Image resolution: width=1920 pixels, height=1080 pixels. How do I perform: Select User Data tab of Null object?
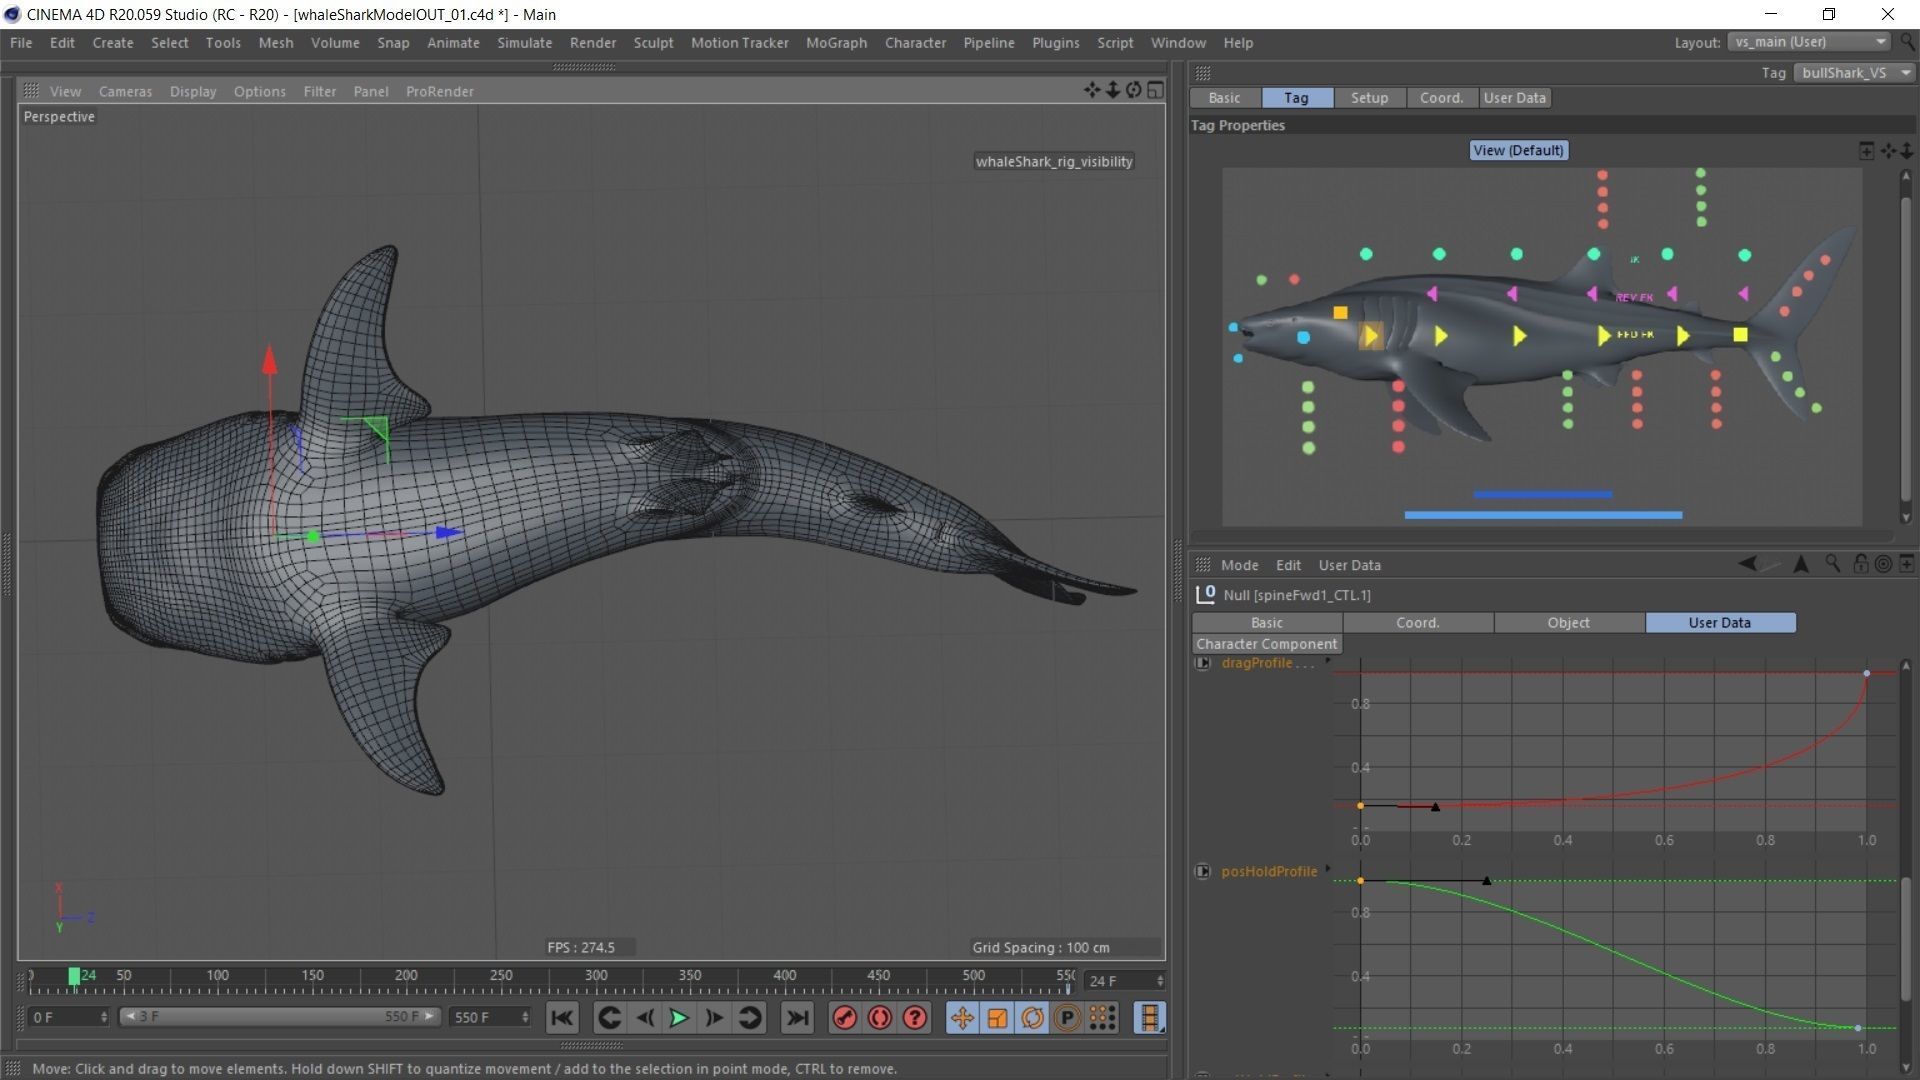[x=1720, y=623]
